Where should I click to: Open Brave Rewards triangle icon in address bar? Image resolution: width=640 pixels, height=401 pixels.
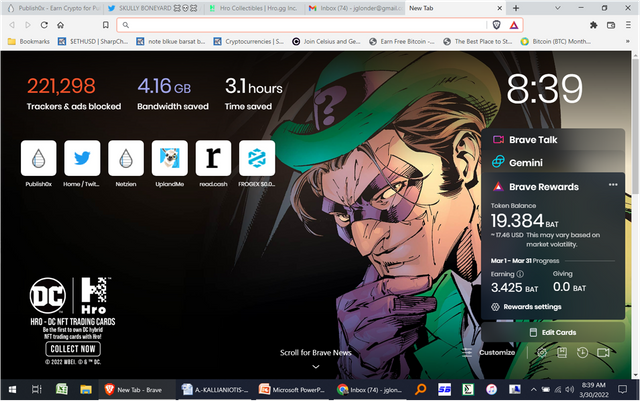coord(514,25)
